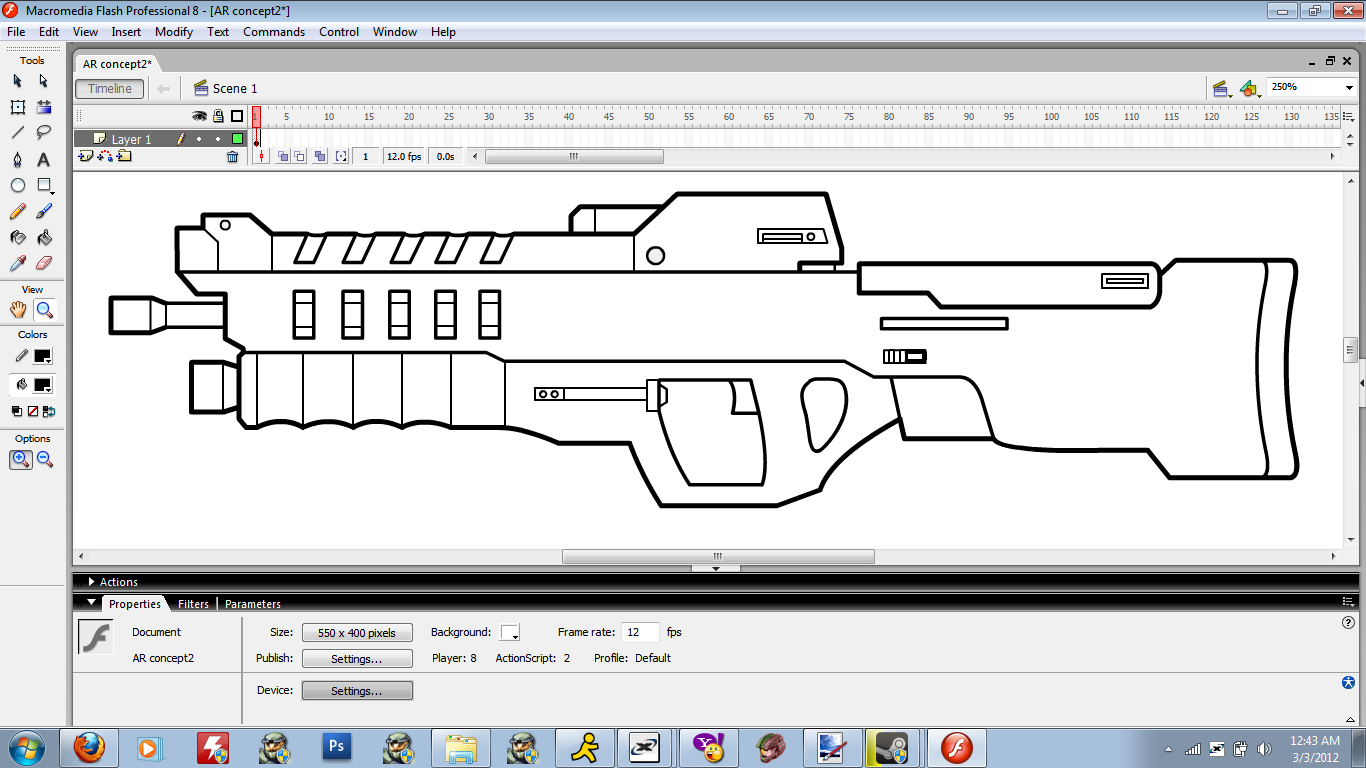
Task: Open the Modify menu
Action: pyautogui.click(x=173, y=32)
